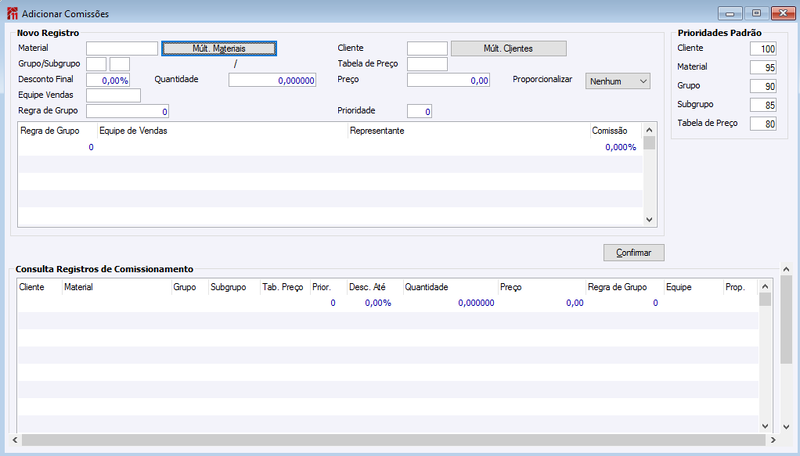This screenshot has width=800, height=456.
Task: Click the Subgrupo column header in Consulta grid
Action: tap(234, 287)
